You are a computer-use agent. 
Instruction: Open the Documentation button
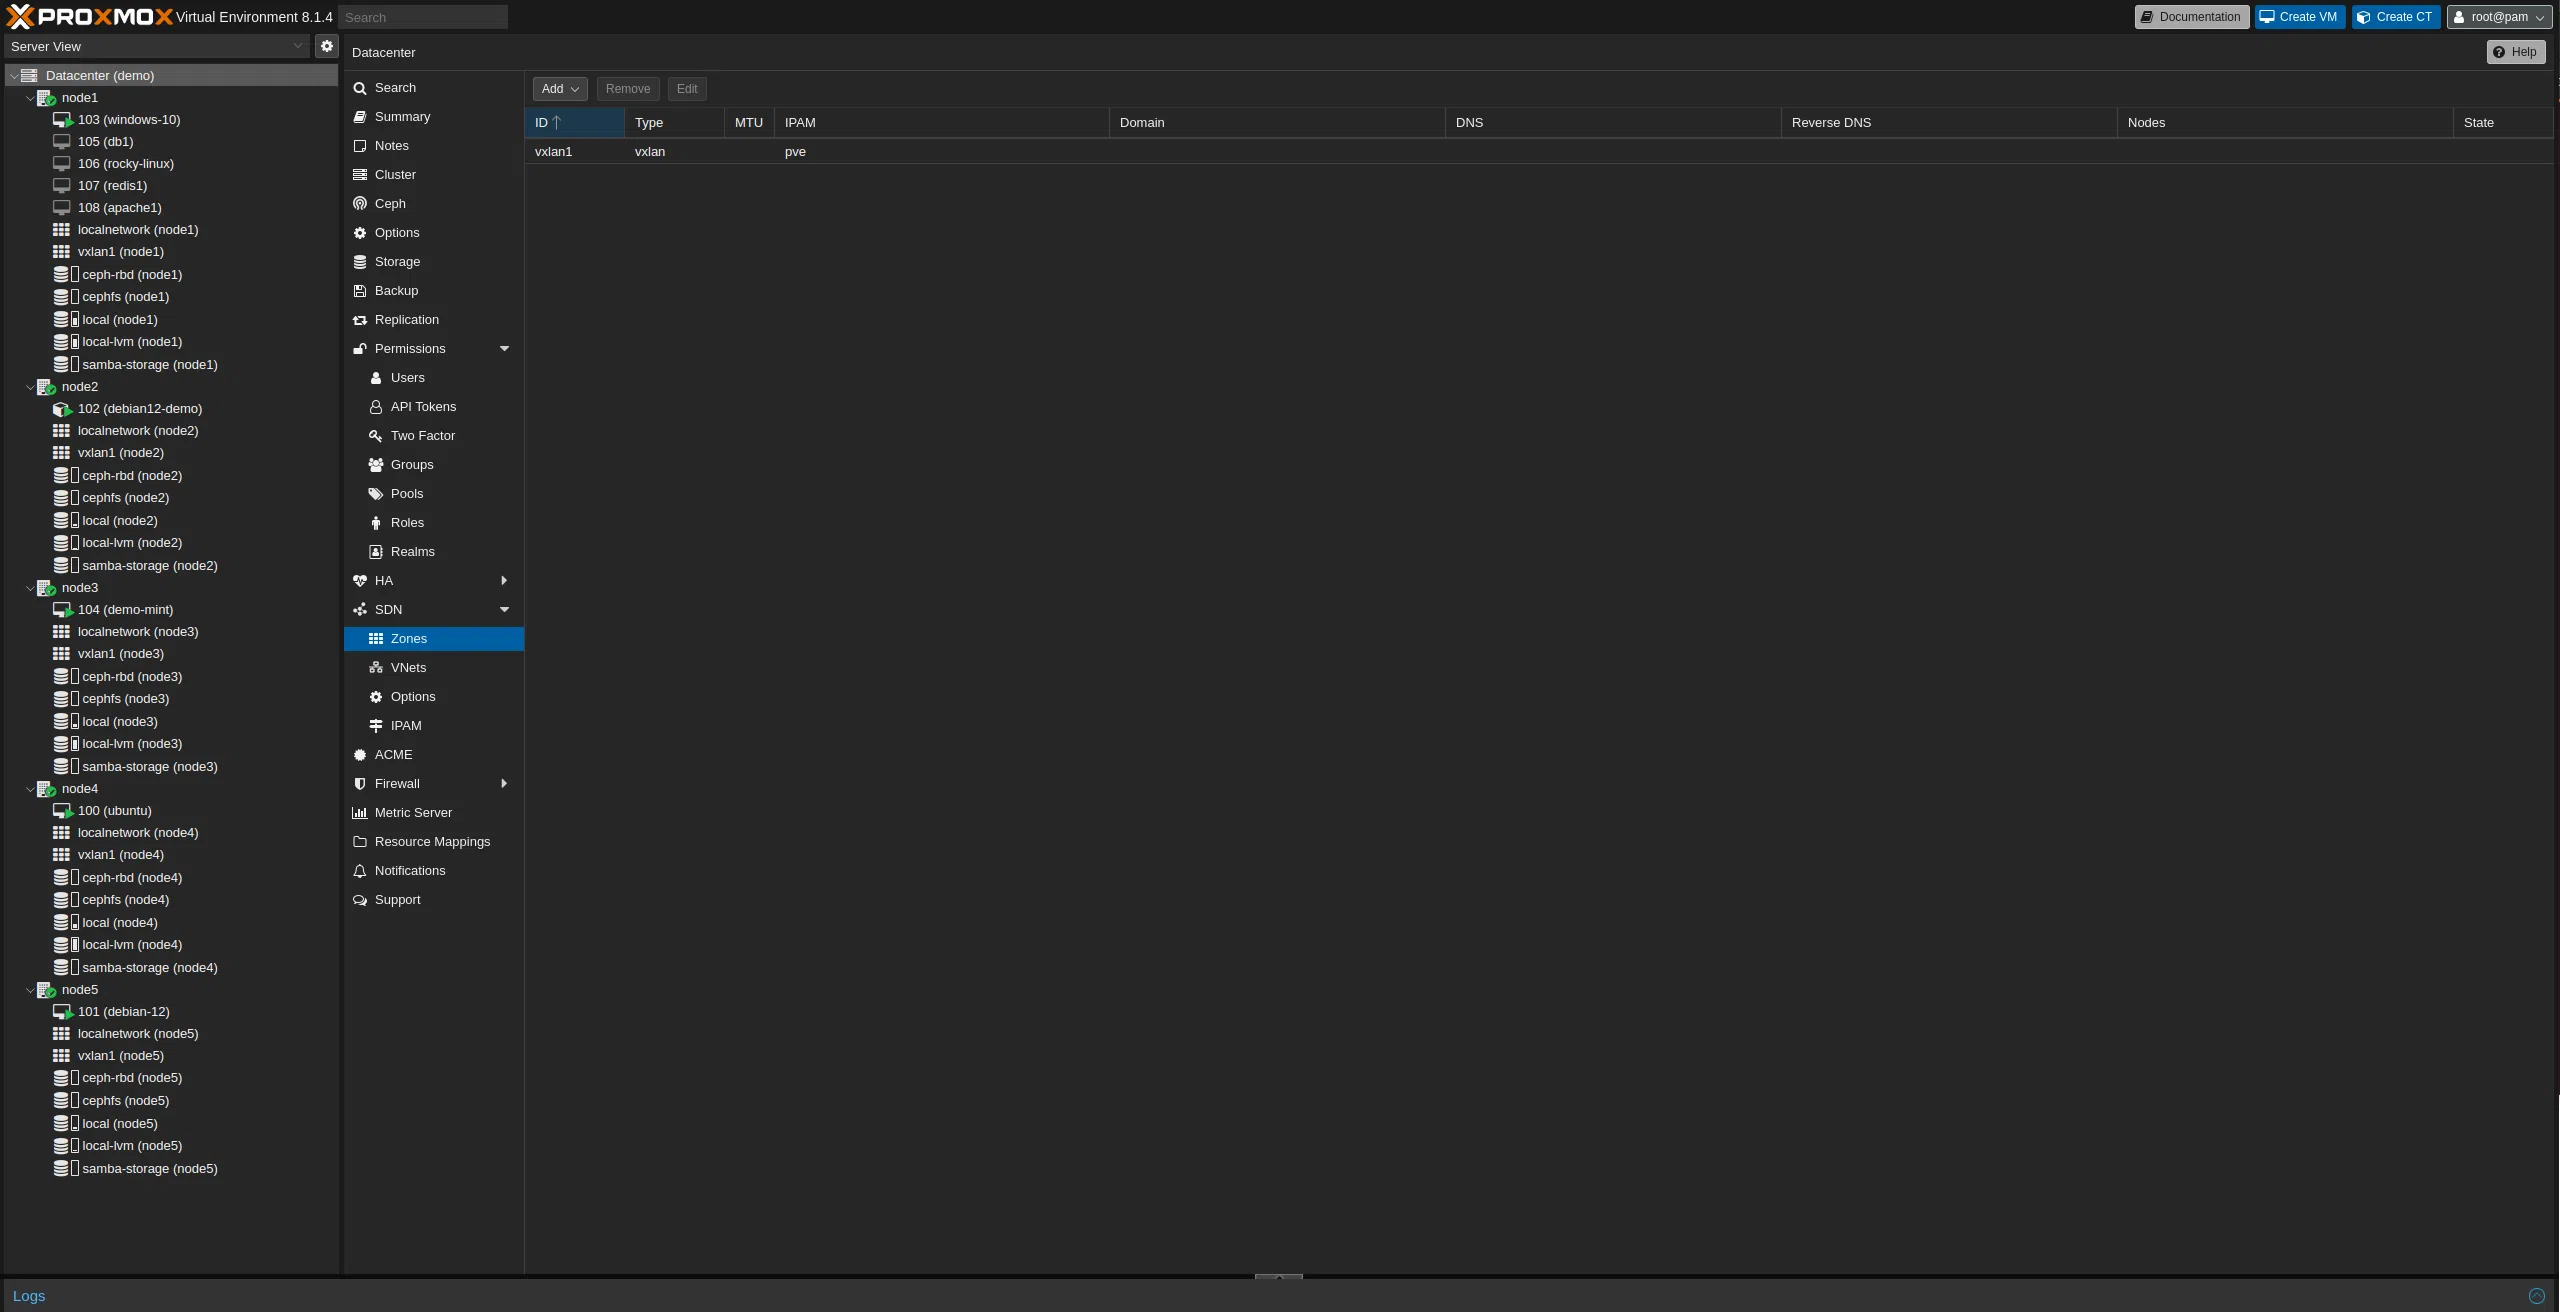click(2191, 17)
